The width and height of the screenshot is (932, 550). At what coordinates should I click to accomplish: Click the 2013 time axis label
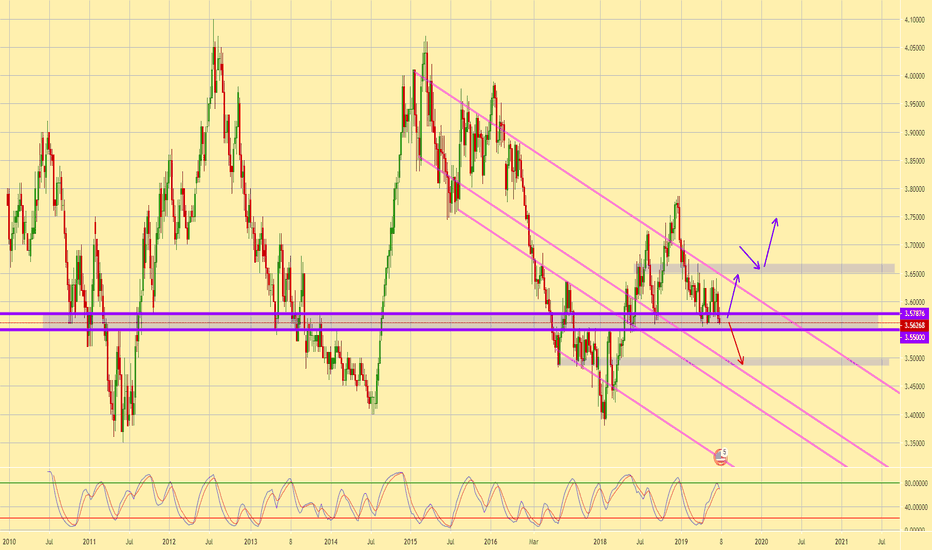click(x=250, y=542)
